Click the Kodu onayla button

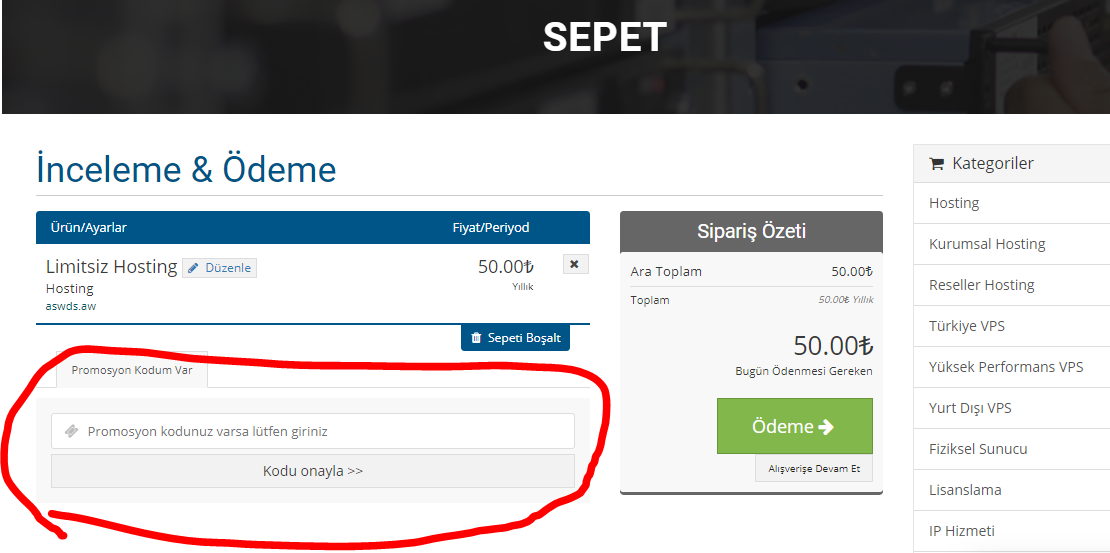coord(313,472)
